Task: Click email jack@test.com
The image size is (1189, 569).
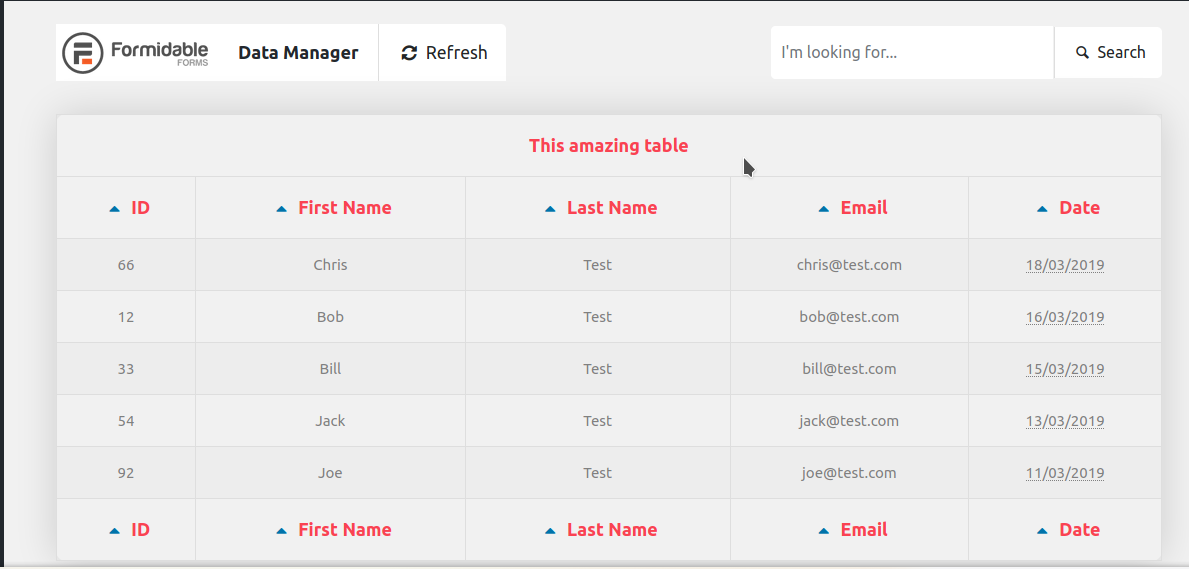Action: point(849,421)
